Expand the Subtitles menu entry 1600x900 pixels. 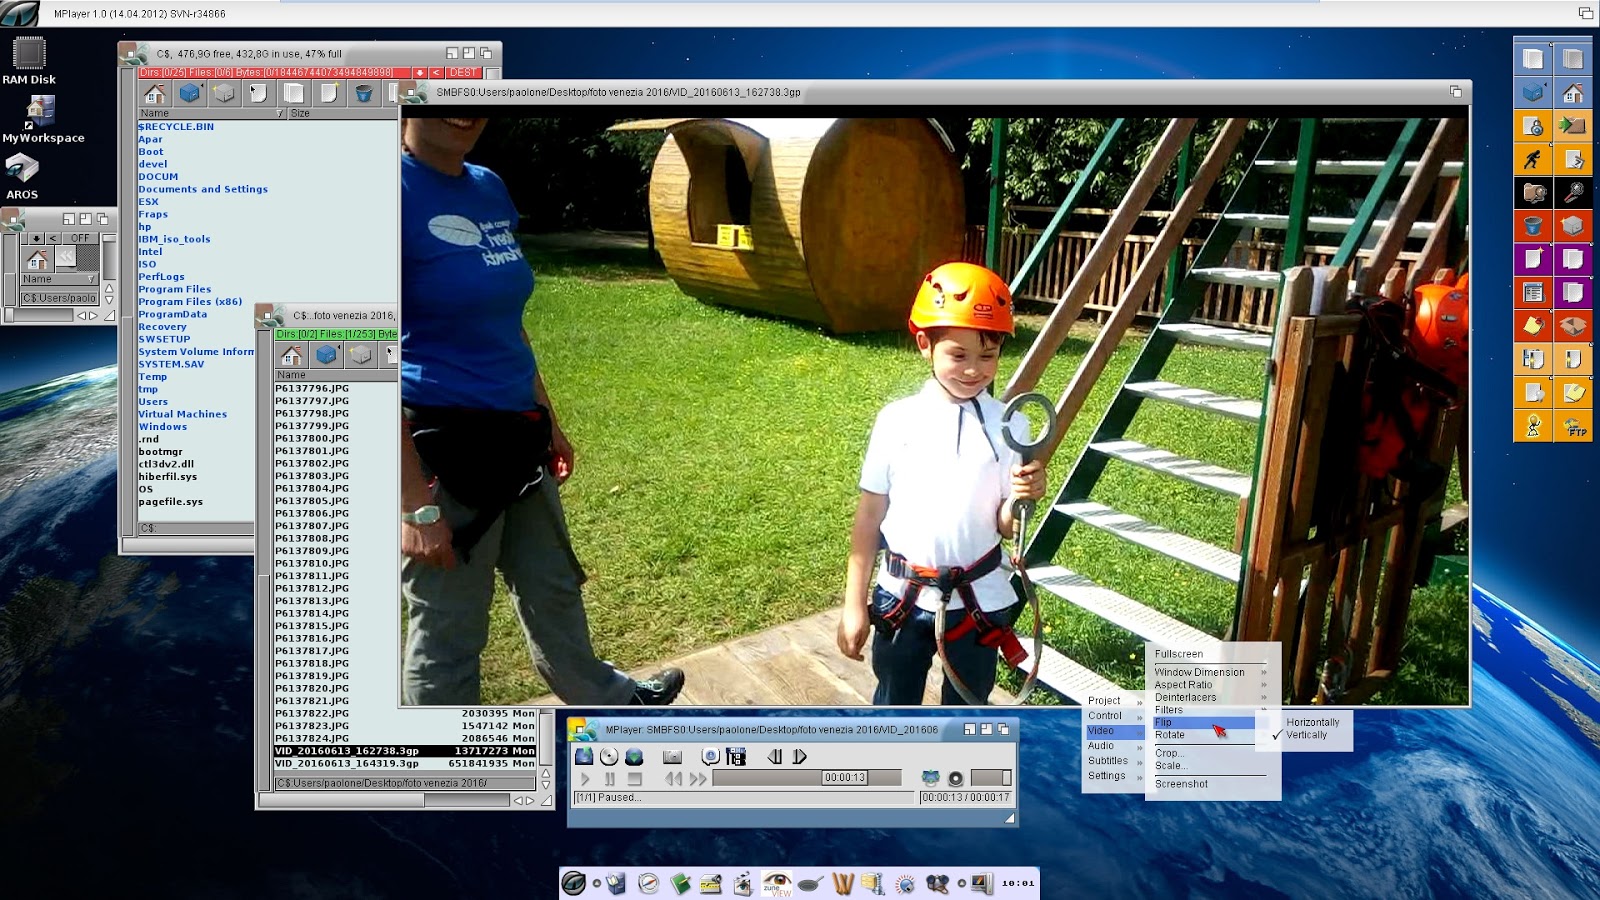pos(1114,761)
